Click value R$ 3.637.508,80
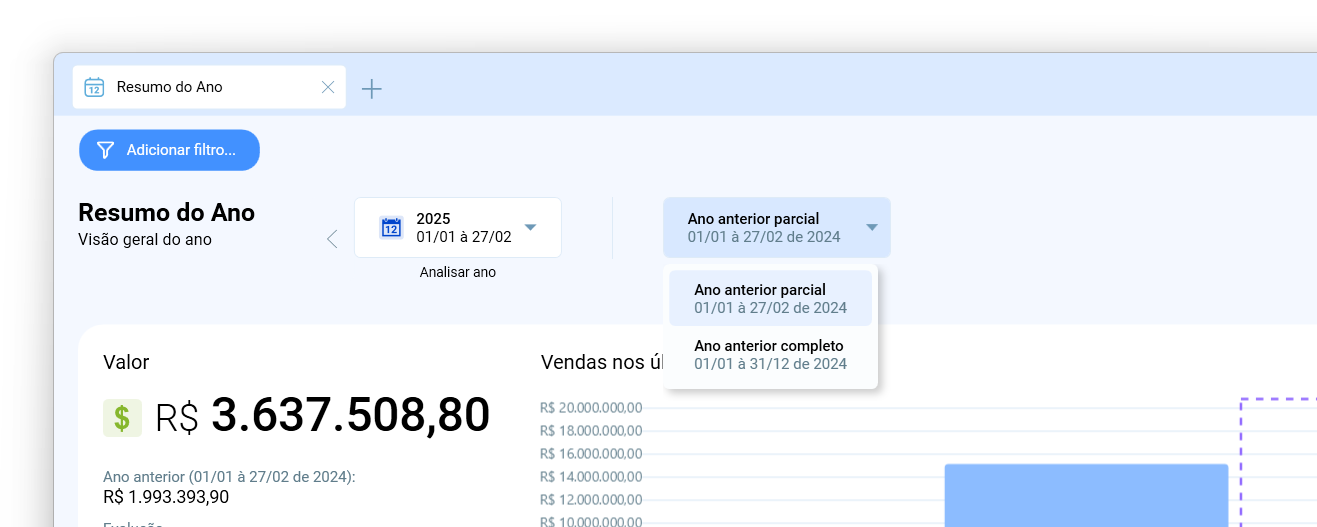Screen dimensions: 1317x527 click(323, 416)
